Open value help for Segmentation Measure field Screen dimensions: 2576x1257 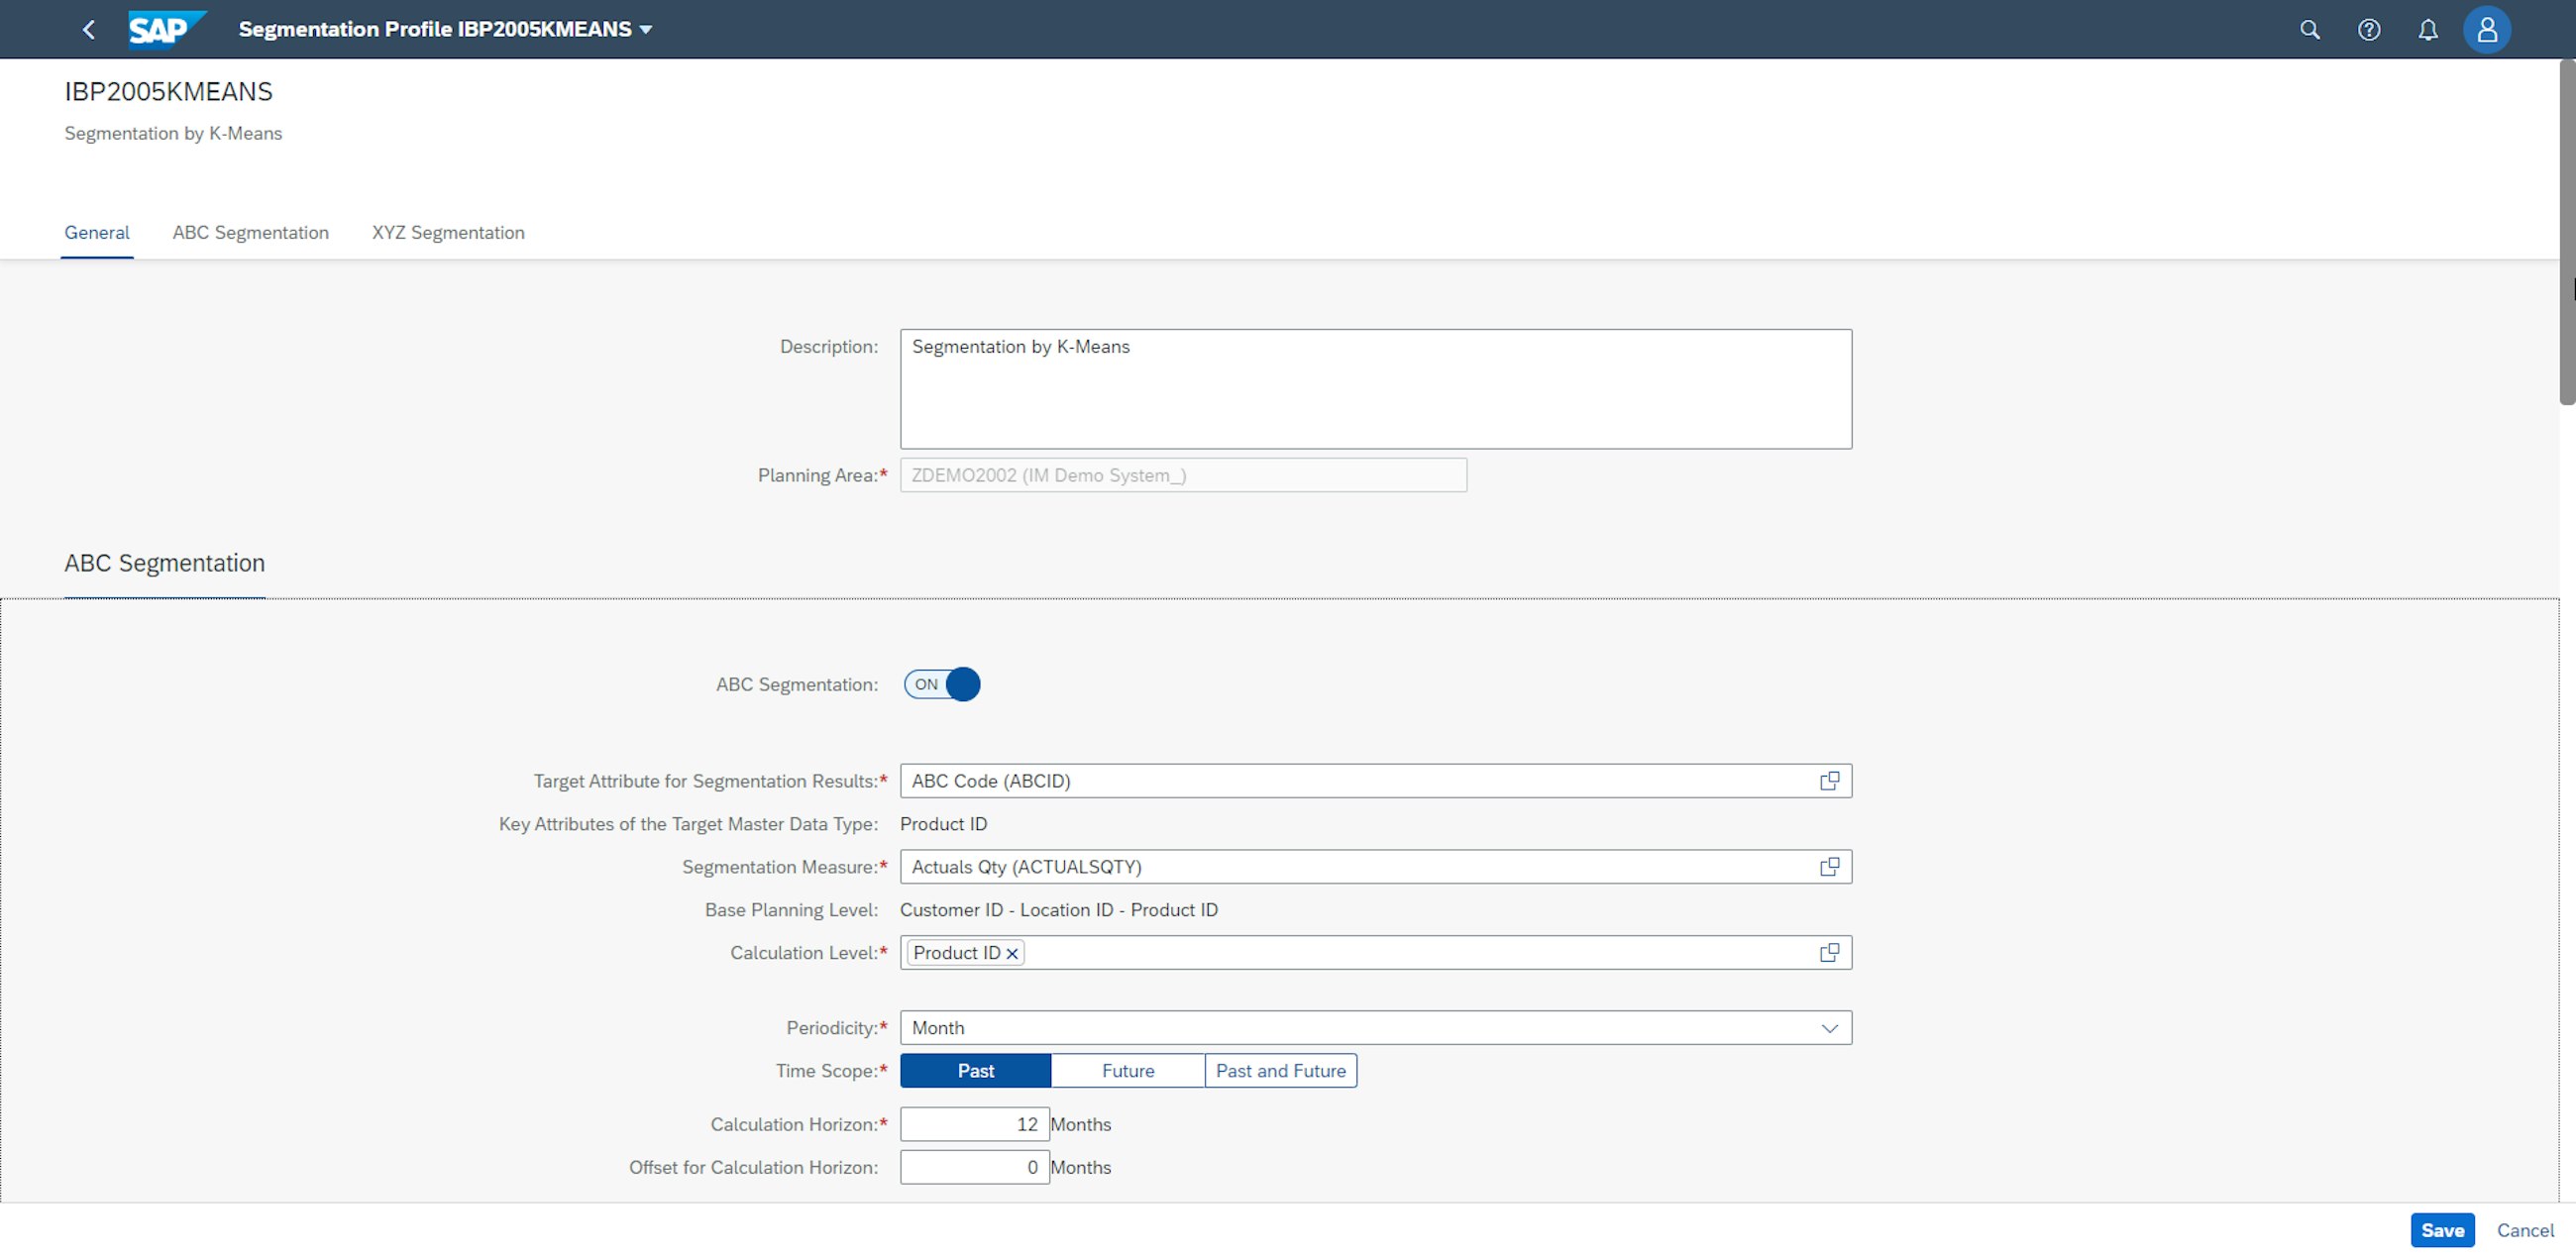pyautogui.click(x=1829, y=867)
